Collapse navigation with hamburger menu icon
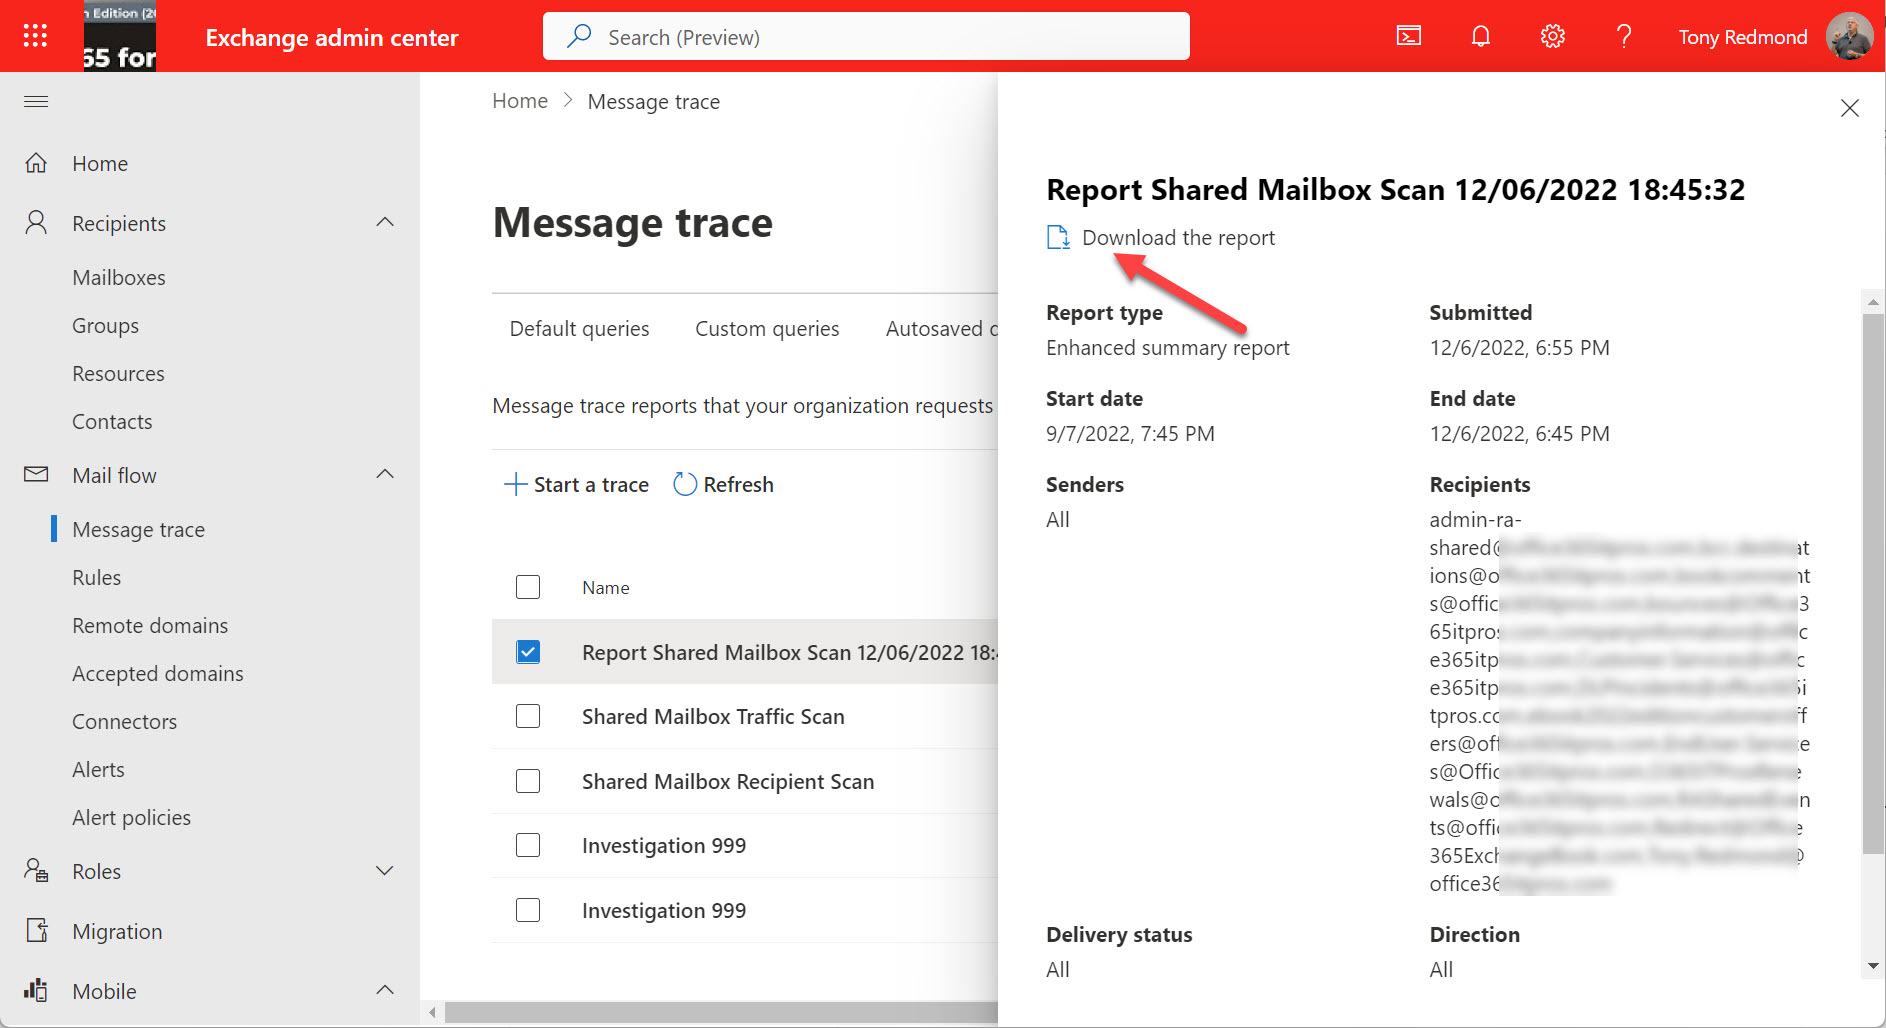This screenshot has height=1028, width=1886. click(36, 101)
